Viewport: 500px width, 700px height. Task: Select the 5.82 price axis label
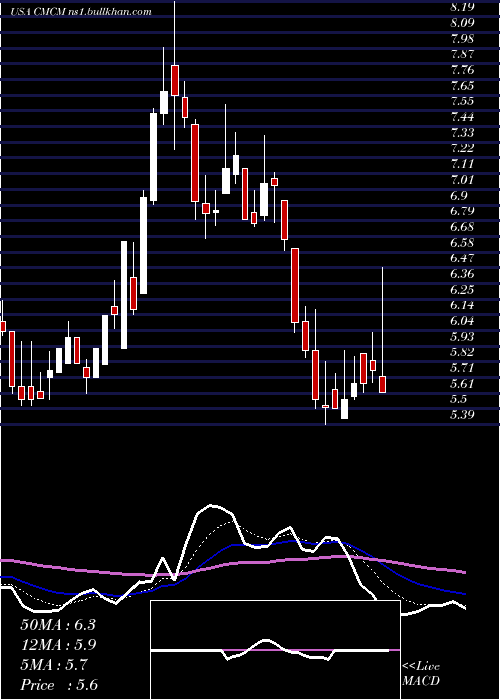click(462, 353)
